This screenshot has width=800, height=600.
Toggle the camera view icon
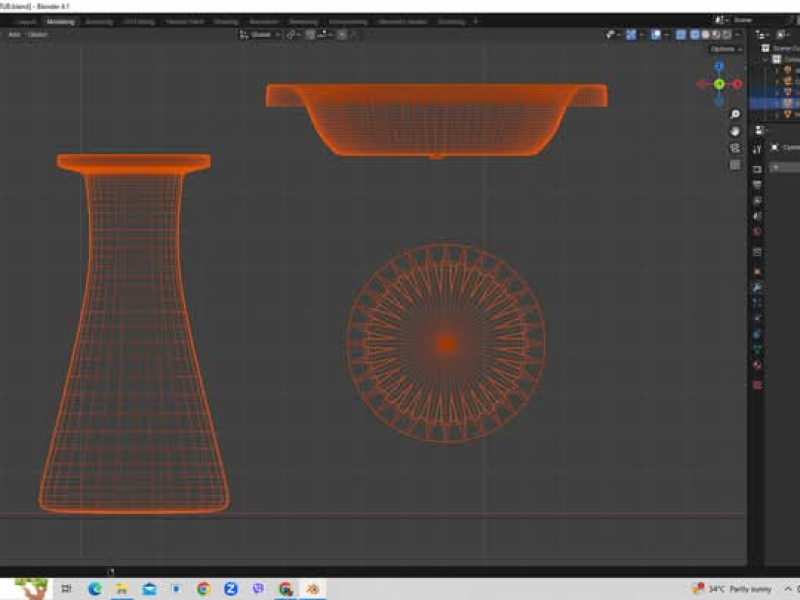coord(735,147)
